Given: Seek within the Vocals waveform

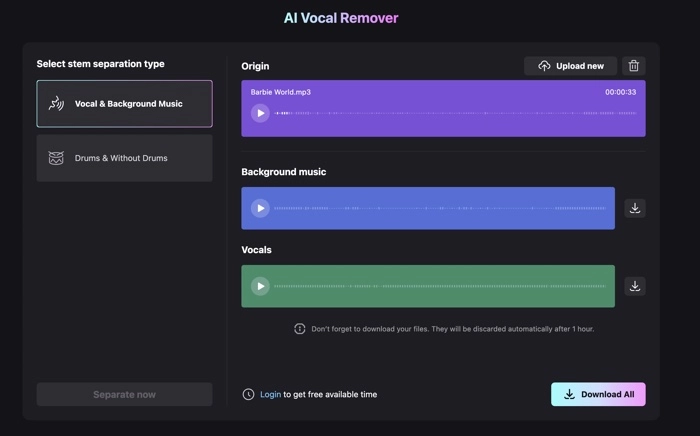Looking at the screenshot, I should point(440,286).
